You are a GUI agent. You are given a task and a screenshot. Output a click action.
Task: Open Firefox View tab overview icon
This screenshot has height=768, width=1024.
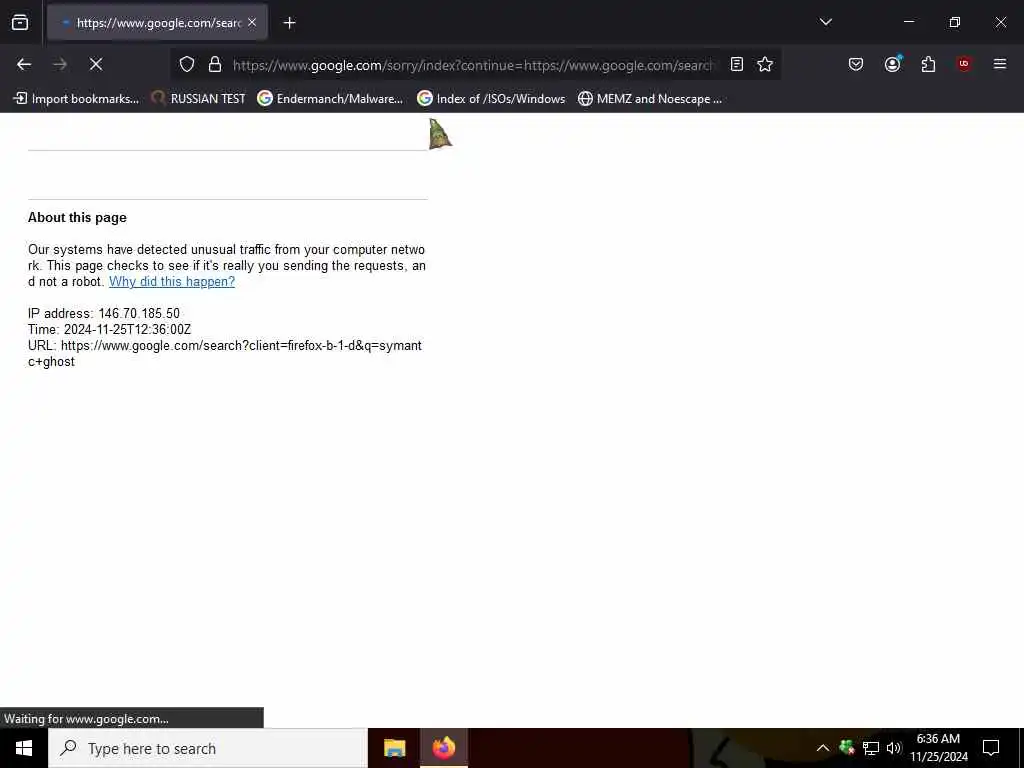click(20, 23)
